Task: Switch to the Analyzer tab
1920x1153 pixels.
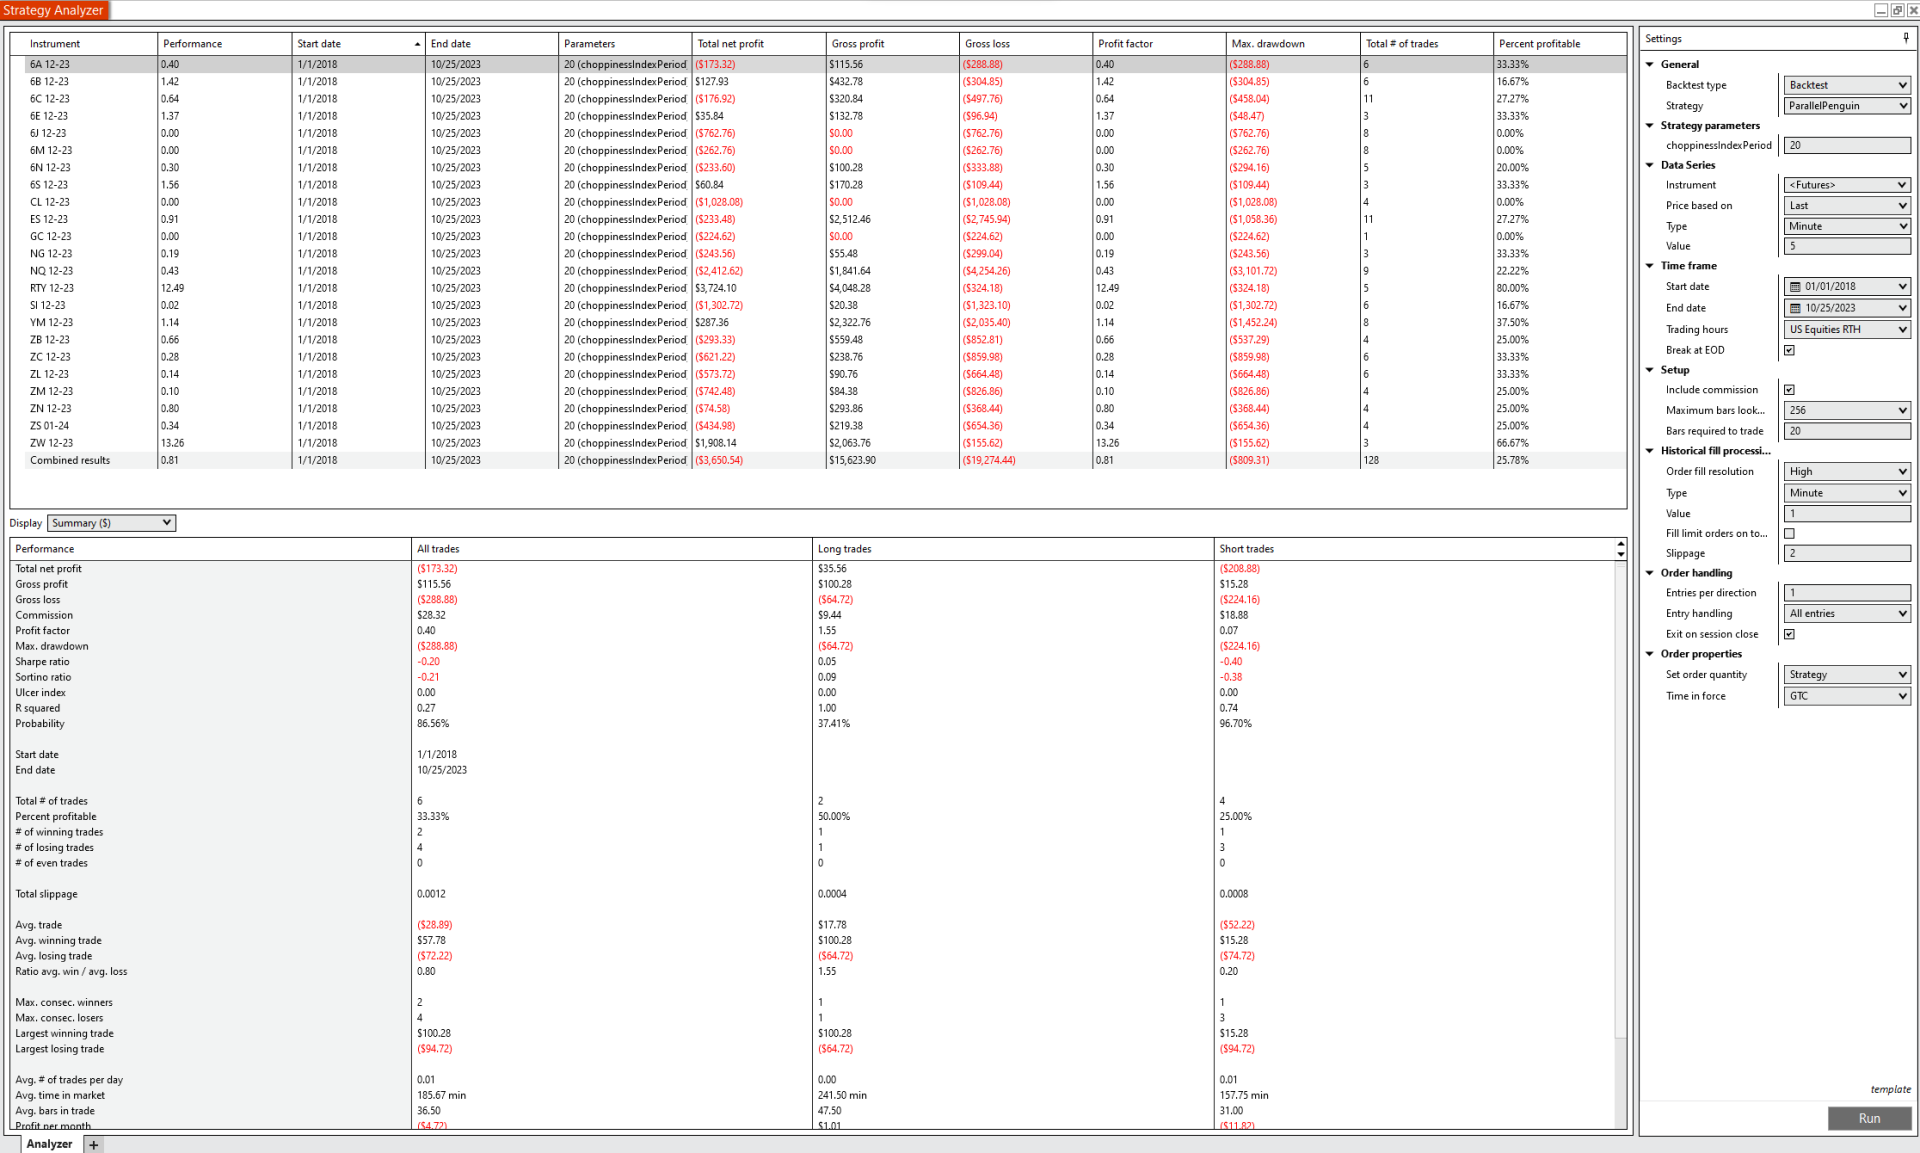Action: click(49, 1144)
